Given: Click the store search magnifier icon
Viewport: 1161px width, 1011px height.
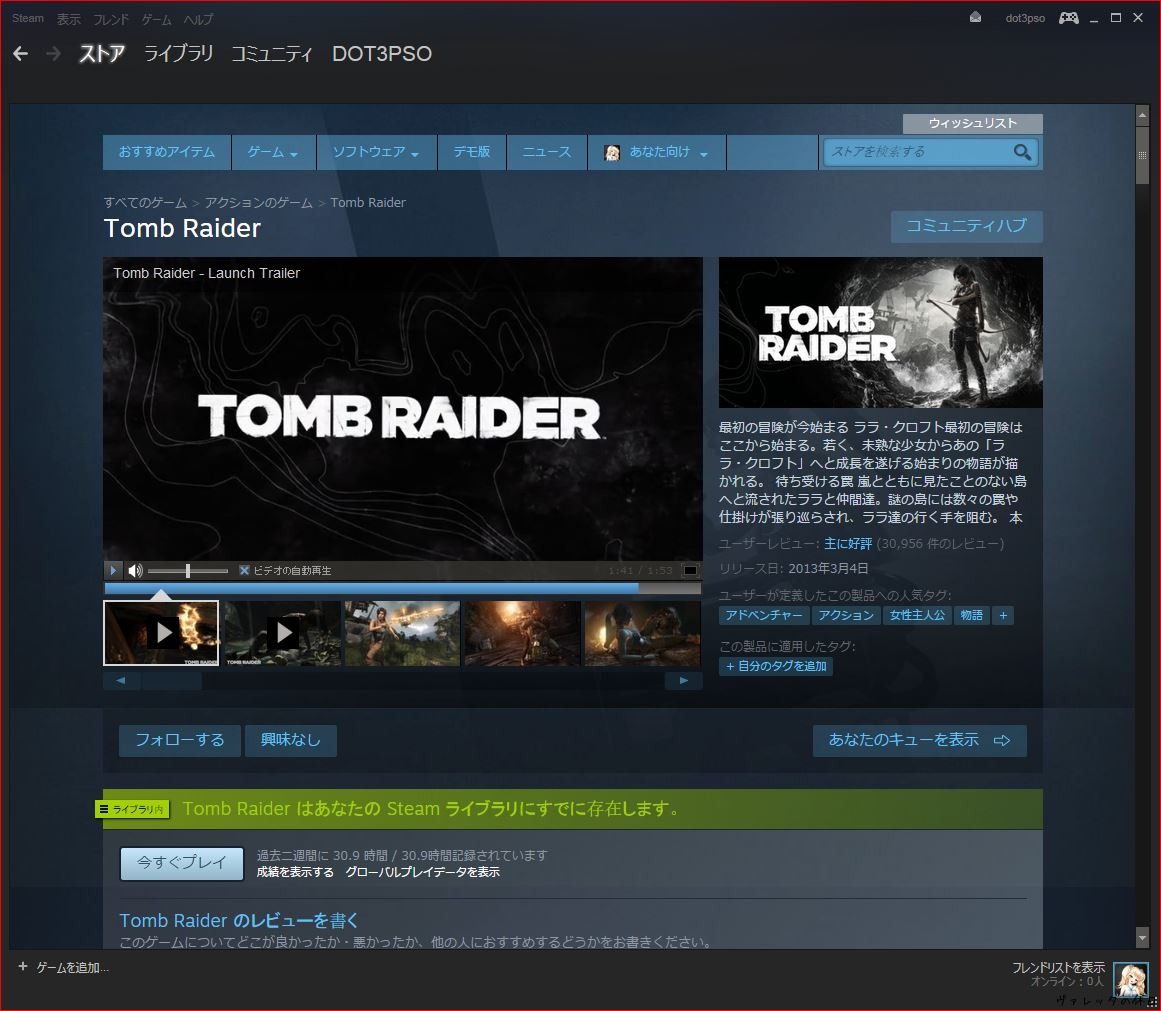Looking at the screenshot, I should click(x=1023, y=152).
